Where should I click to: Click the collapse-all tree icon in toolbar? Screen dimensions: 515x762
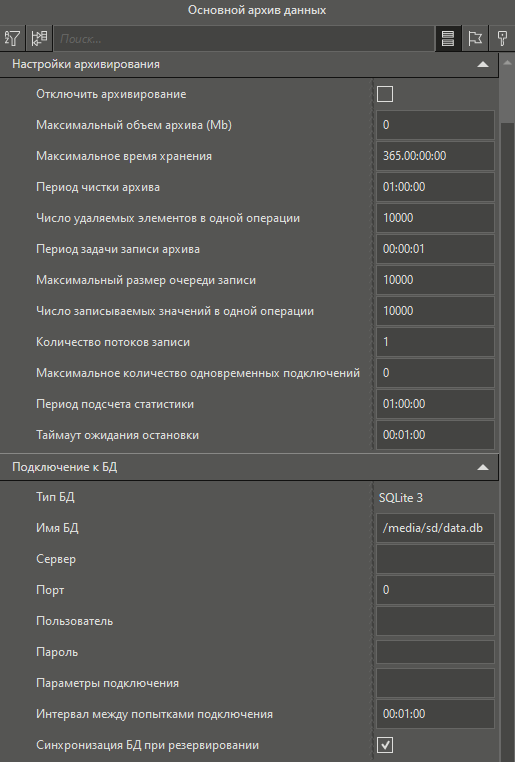[39, 38]
